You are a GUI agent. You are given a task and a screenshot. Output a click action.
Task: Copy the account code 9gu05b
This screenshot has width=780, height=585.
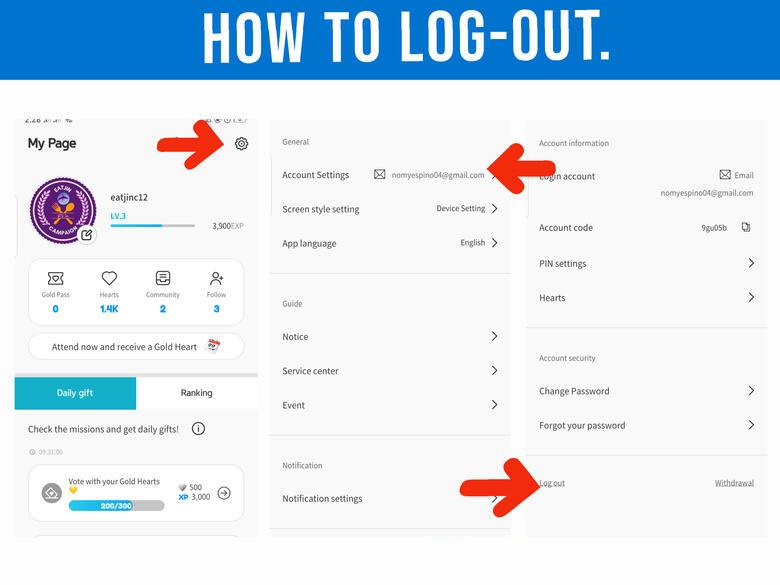point(746,227)
